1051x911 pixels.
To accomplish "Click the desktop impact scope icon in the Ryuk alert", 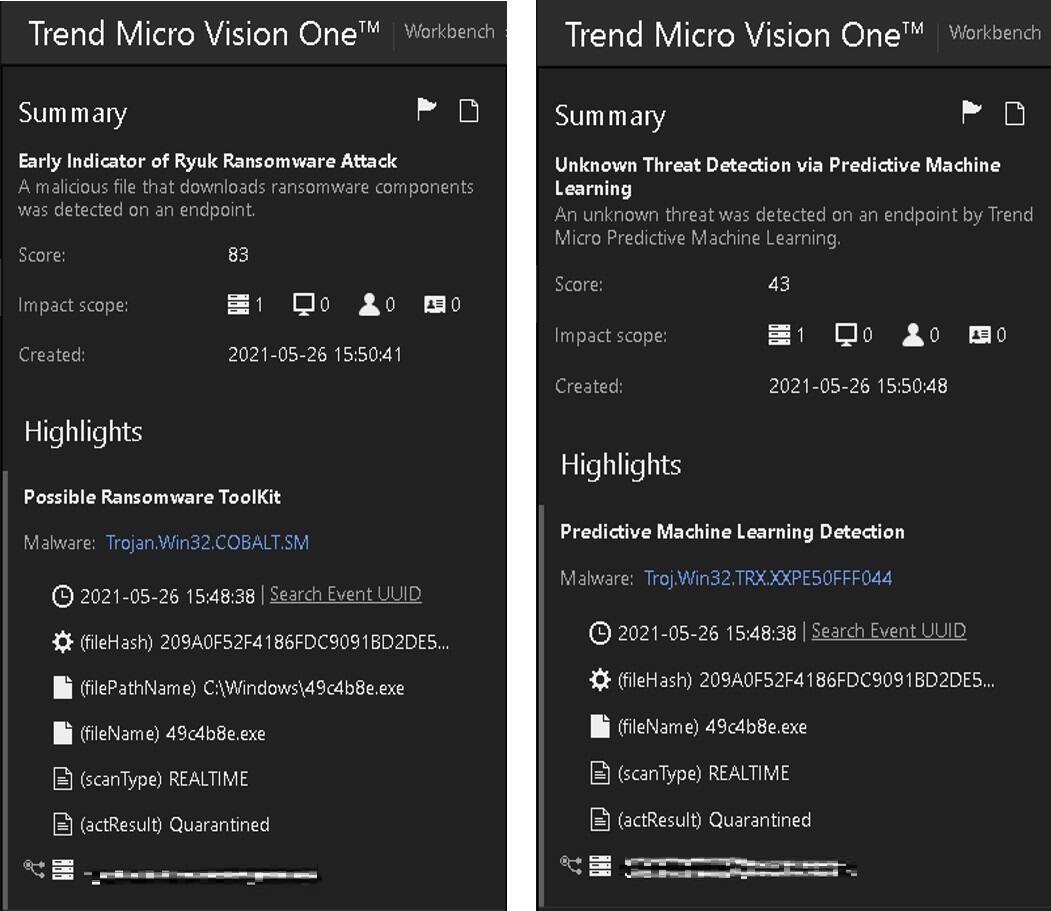I will pos(304,304).
